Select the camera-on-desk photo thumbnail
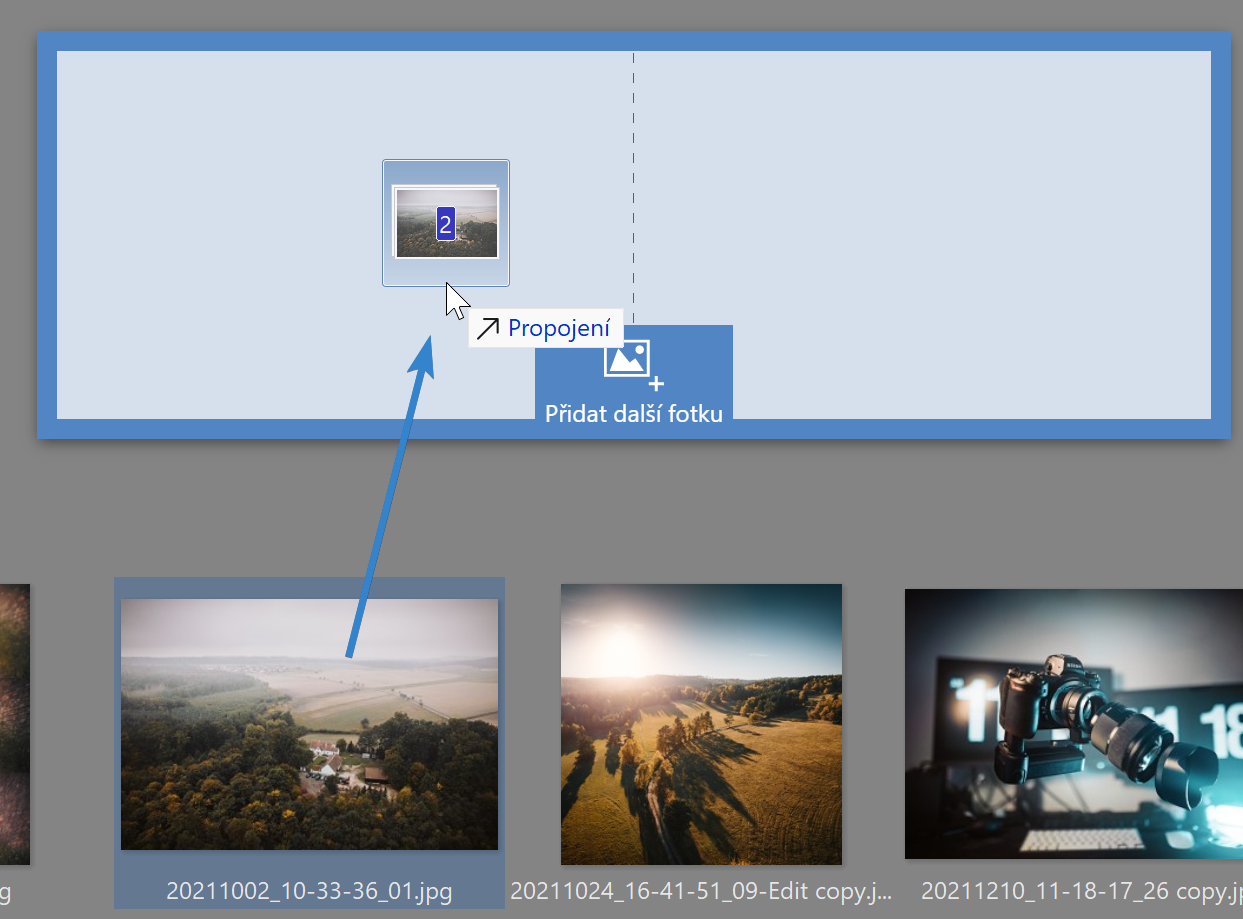Viewport: 1243px width, 919px height. [x=1074, y=723]
